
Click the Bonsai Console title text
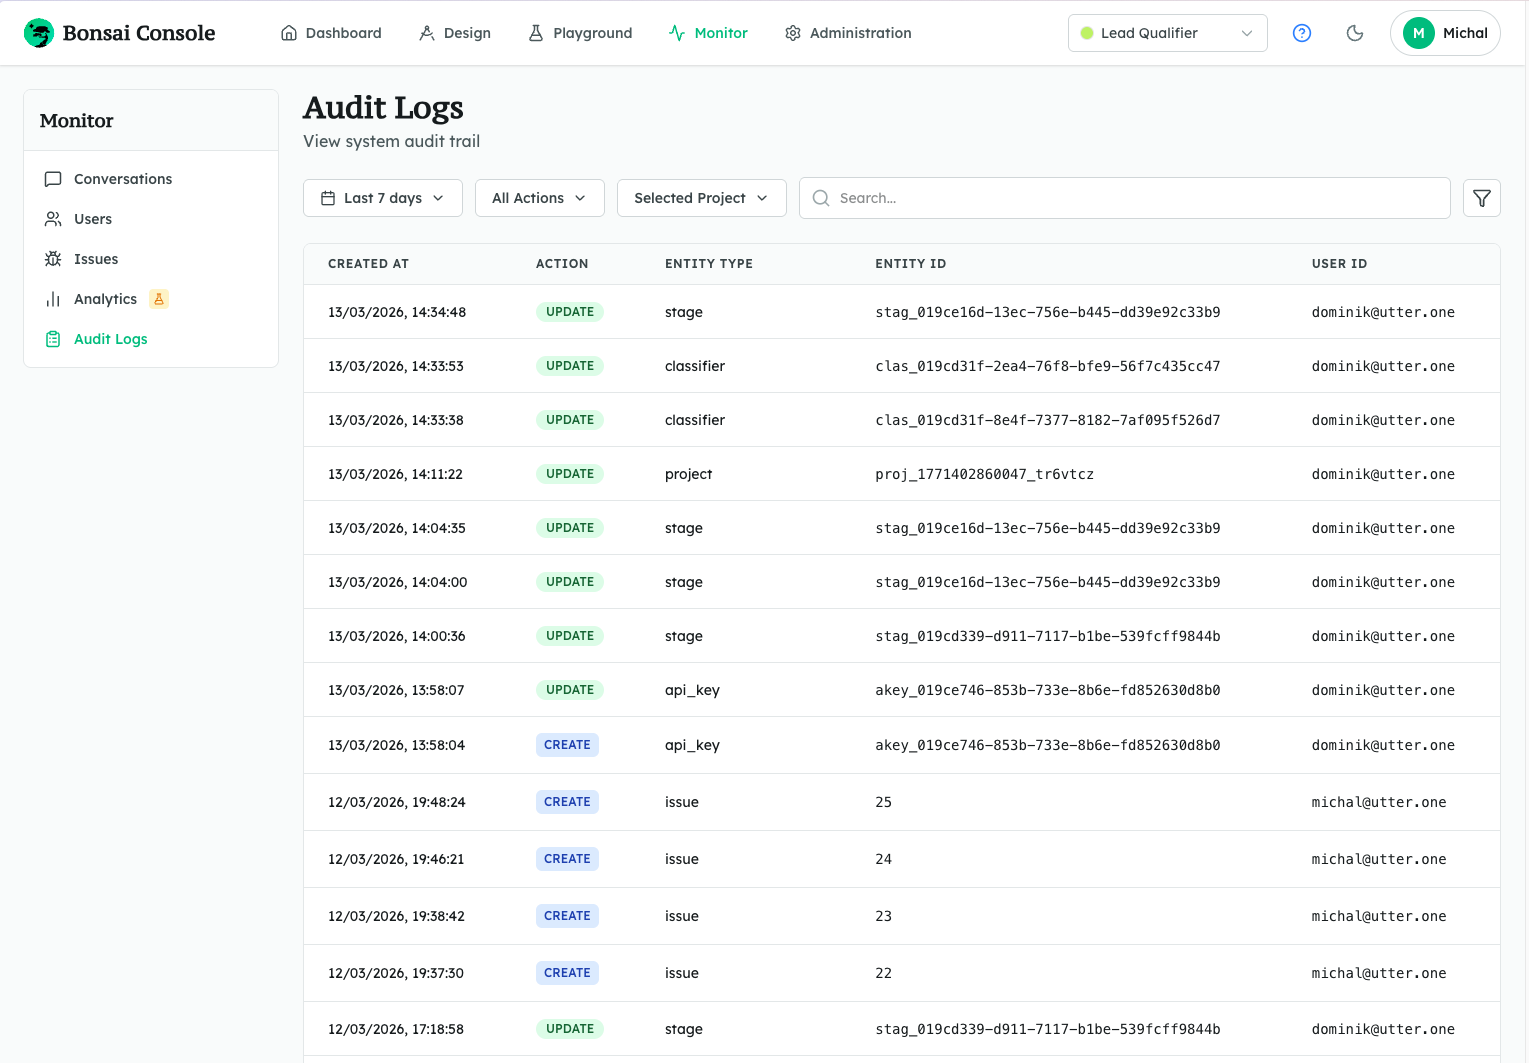pos(139,33)
